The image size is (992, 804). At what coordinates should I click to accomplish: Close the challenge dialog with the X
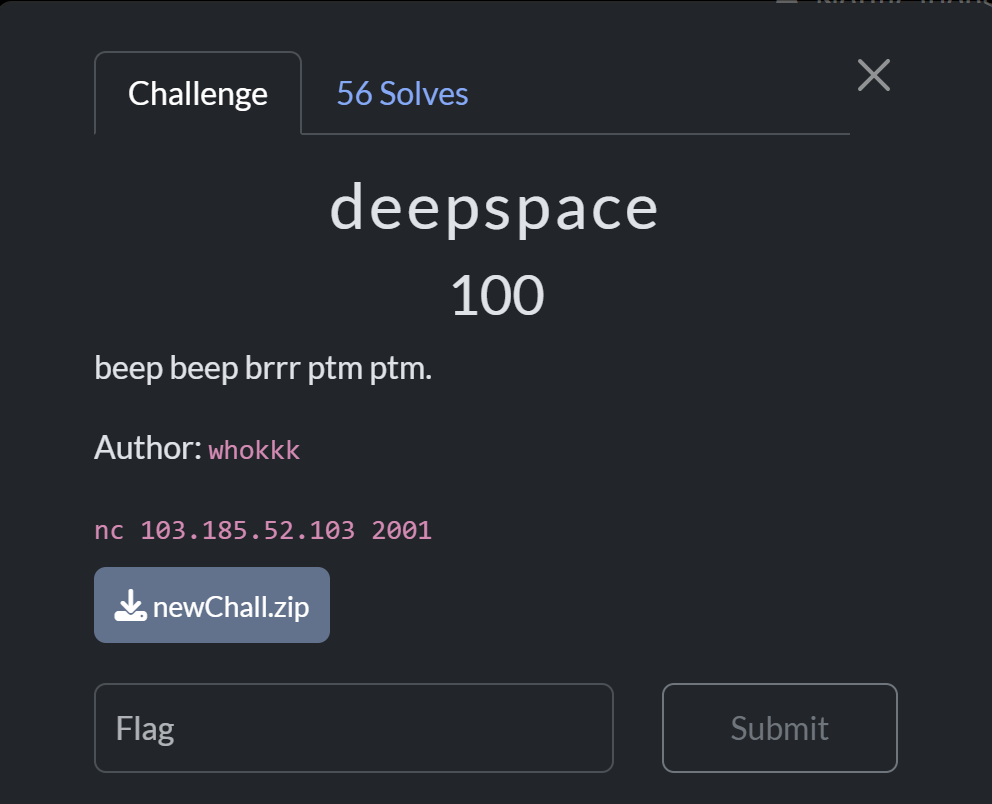coord(873,75)
